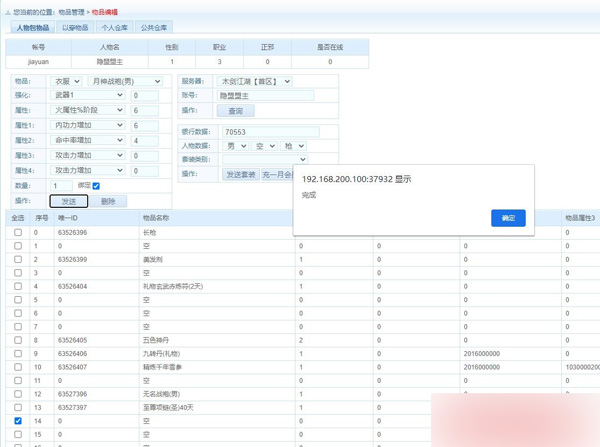Open the 木剑江湖【首区】 server dropdown
Screen dimensions: 600x447
click(x=254, y=82)
